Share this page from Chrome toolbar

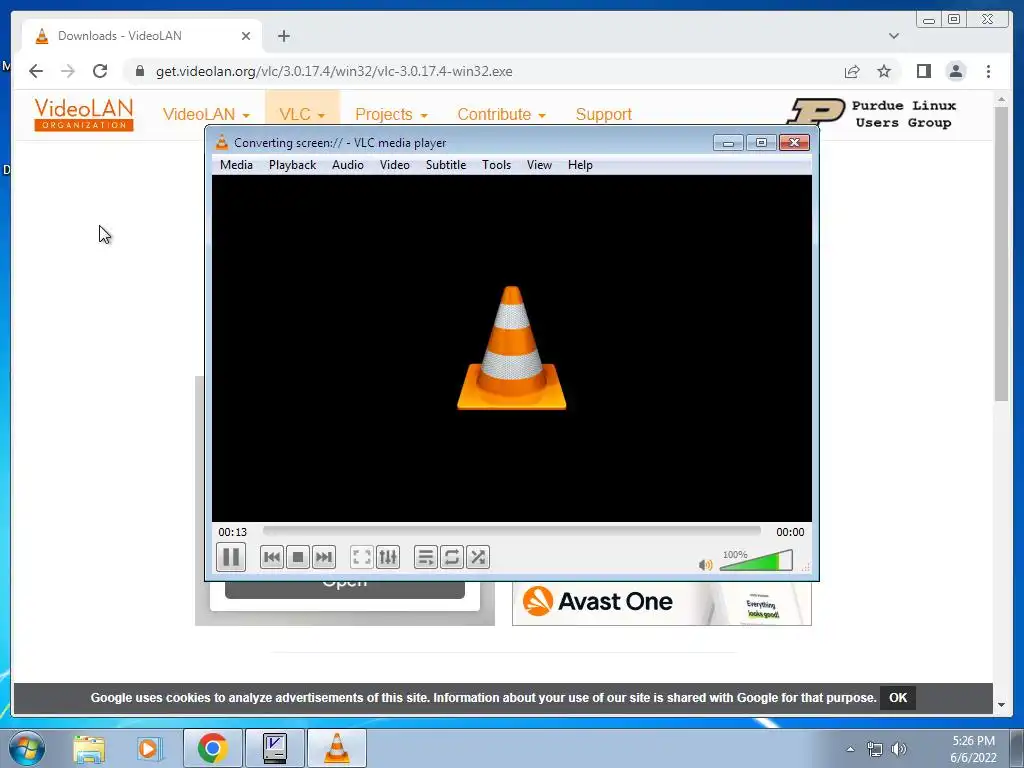pos(852,71)
